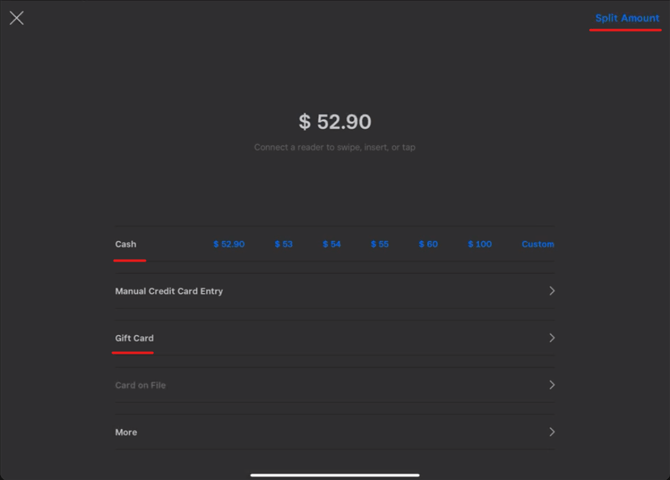This screenshot has width=670, height=480.
Task: Open More payment options
Action: tap(126, 432)
